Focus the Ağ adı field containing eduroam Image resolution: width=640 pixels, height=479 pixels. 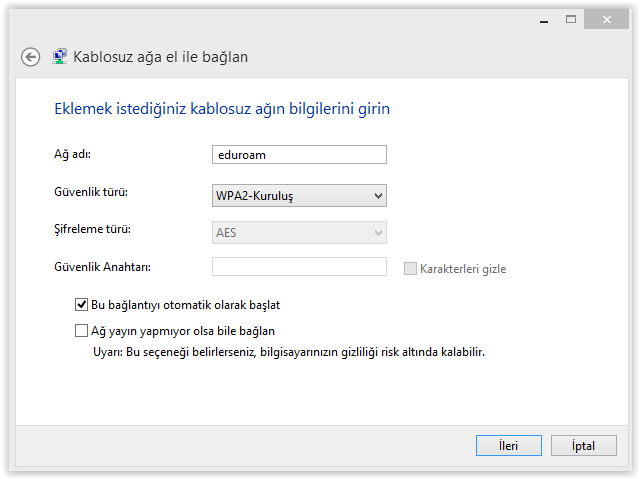tap(299, 155)
